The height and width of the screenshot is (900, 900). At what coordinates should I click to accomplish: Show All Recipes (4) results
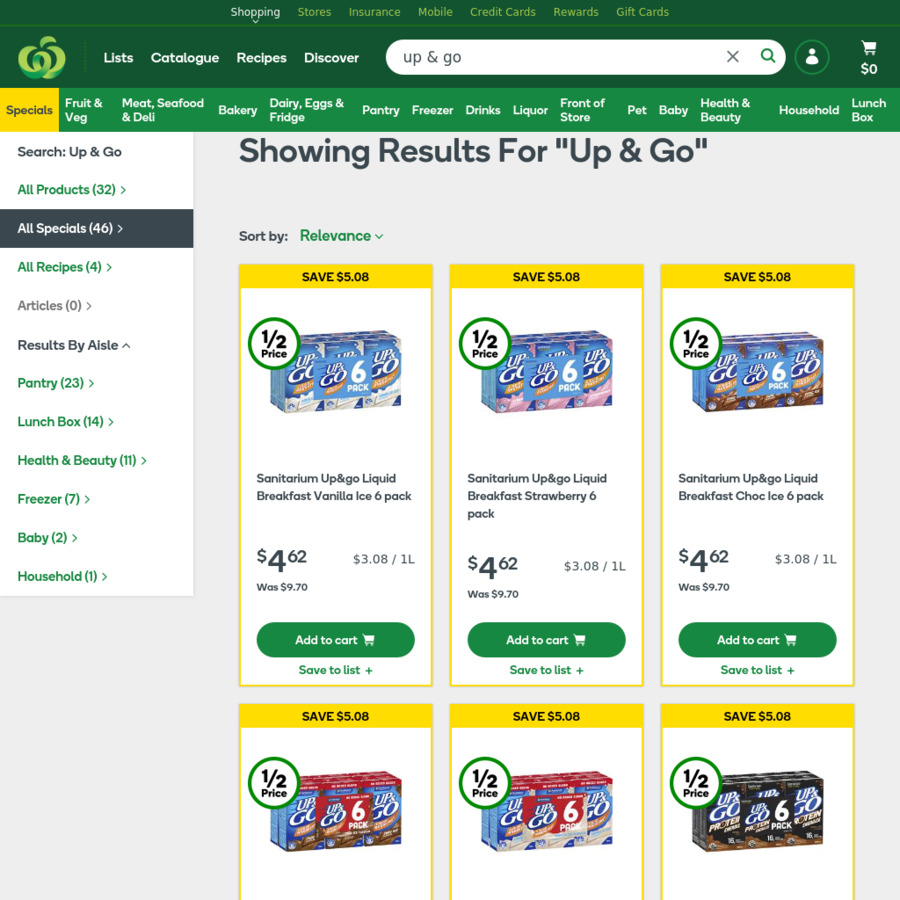click(x=64, y=267)
